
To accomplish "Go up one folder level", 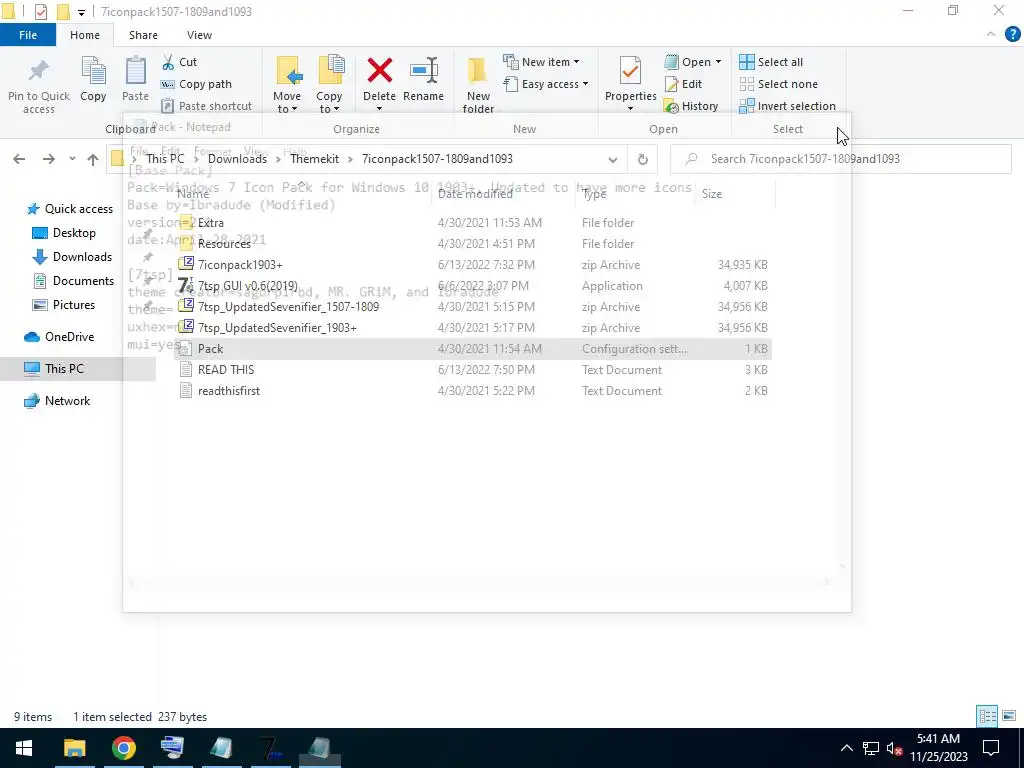I will tap(93, 159).
